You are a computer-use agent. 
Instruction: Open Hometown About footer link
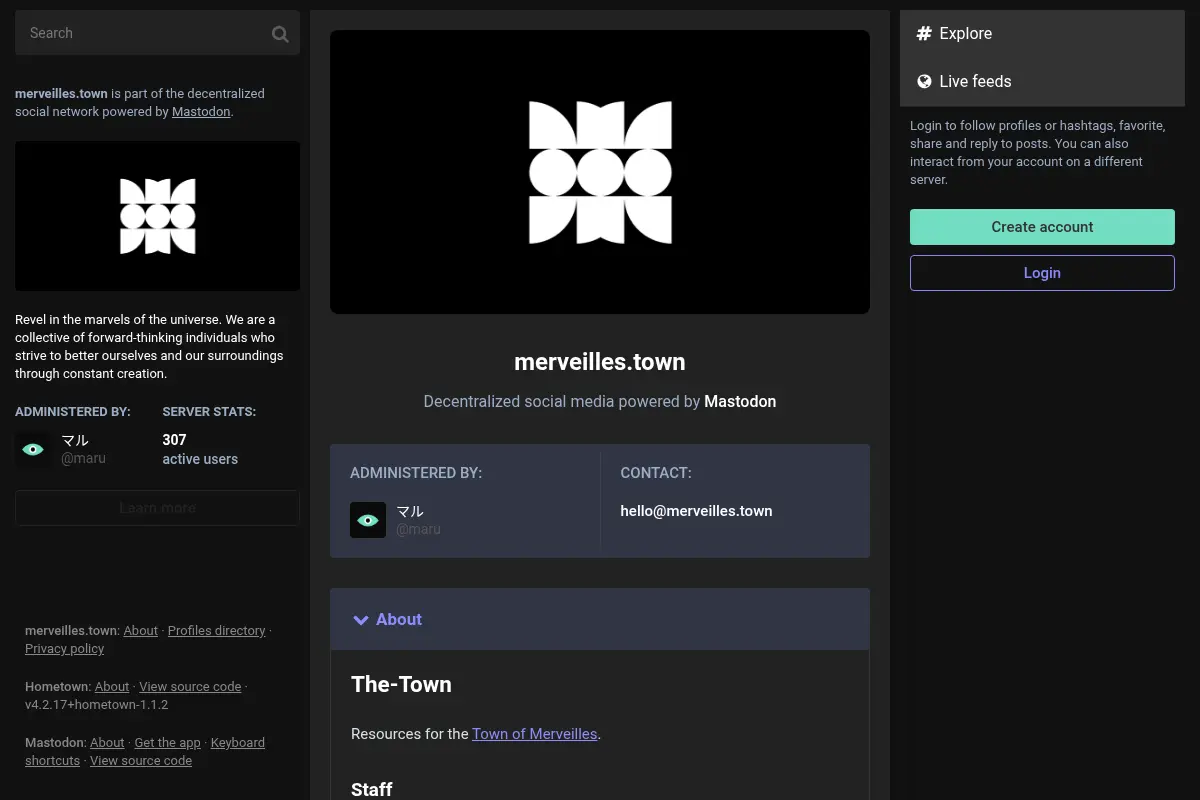[x=112, y=687]
